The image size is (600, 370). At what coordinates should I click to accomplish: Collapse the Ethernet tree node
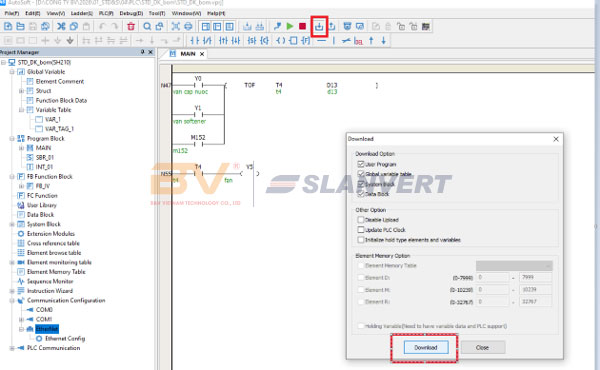pos(21,329)
